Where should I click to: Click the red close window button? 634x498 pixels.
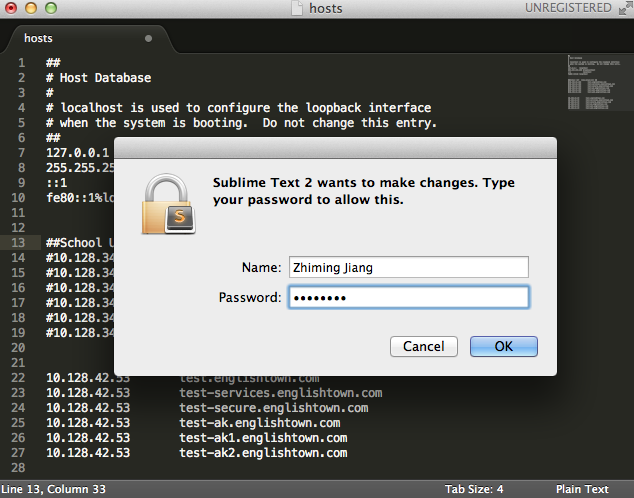(x=11, y=8)
